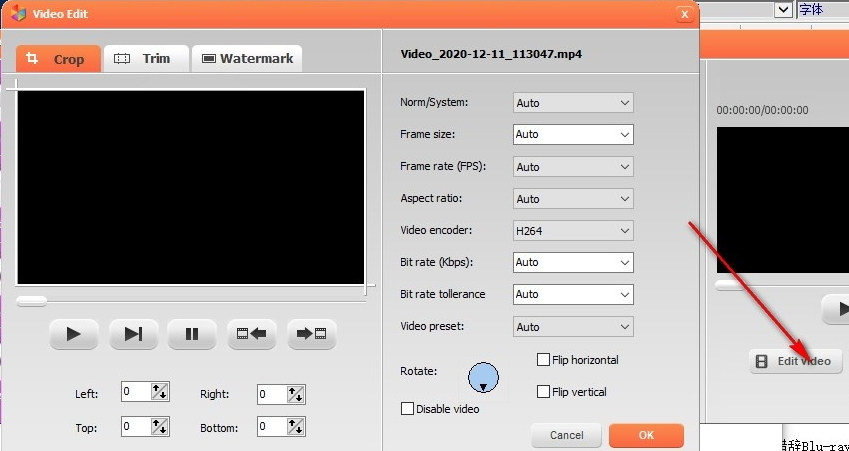Click the 00:00:00/00:00:00 time readout
The image size is (849, 451).
(762, 110)
